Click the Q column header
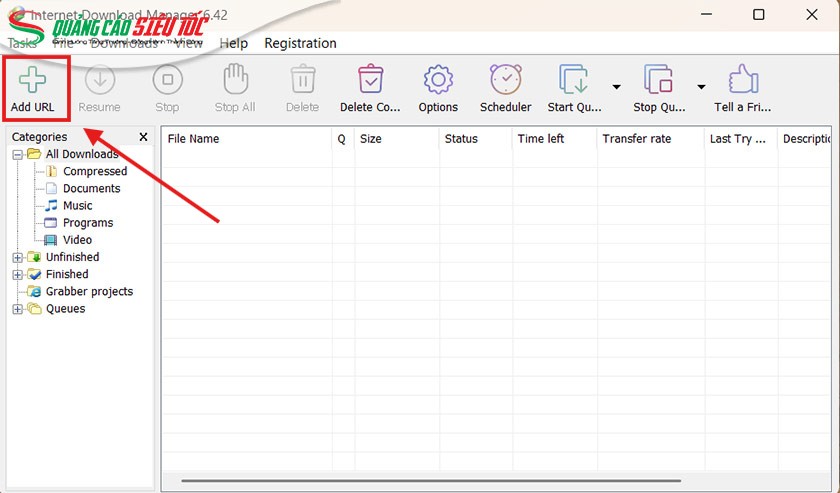 point(342,139)
